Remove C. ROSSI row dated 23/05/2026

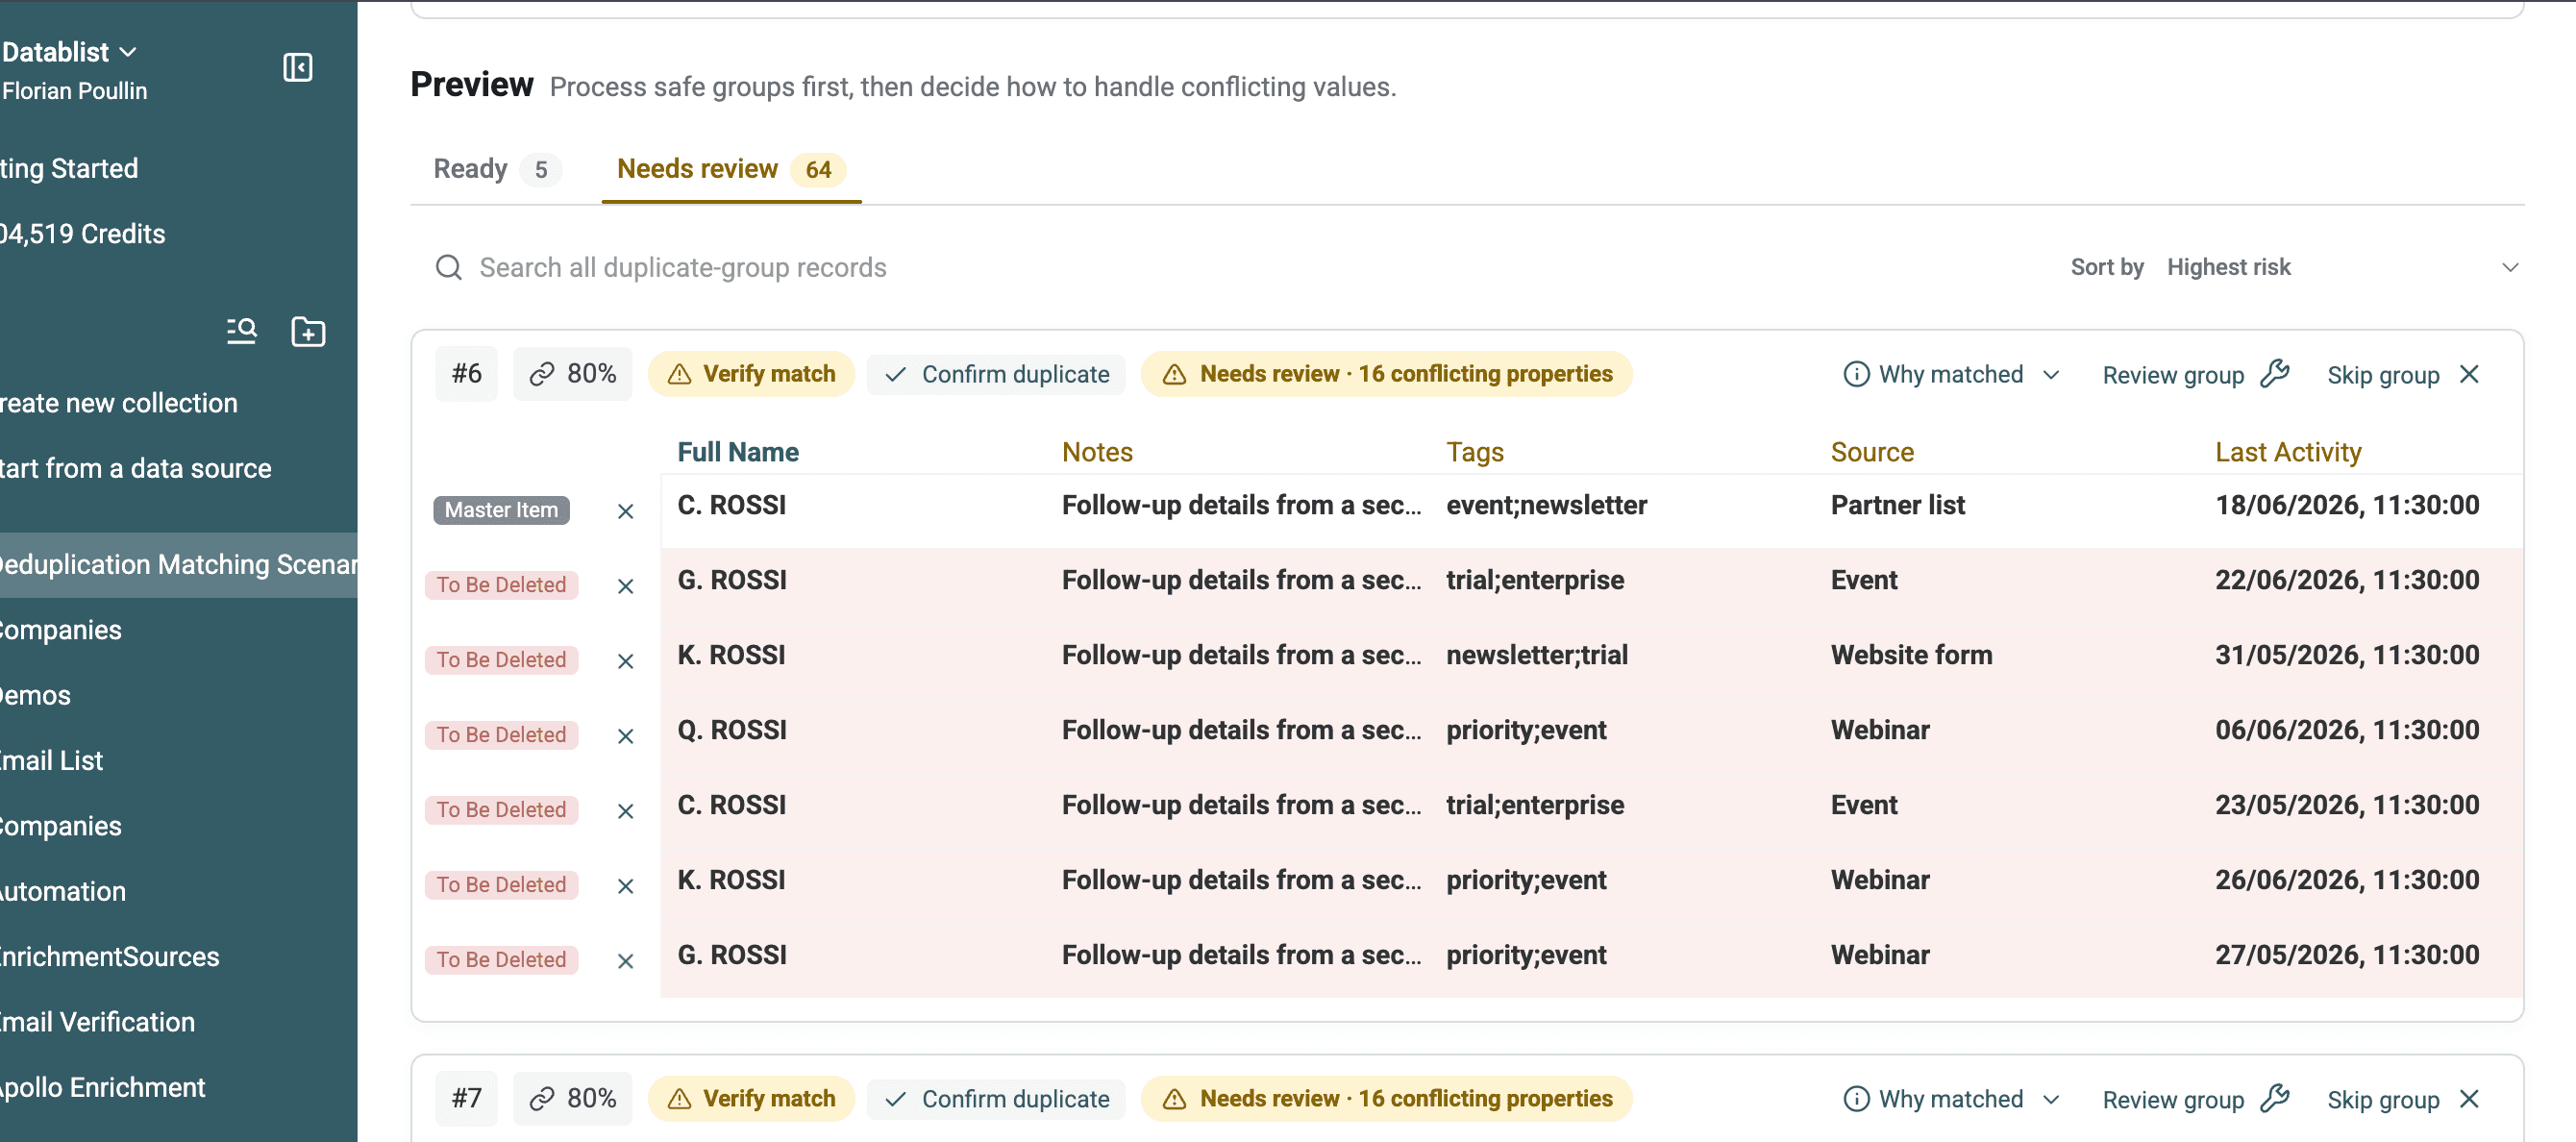click(626, 811)
